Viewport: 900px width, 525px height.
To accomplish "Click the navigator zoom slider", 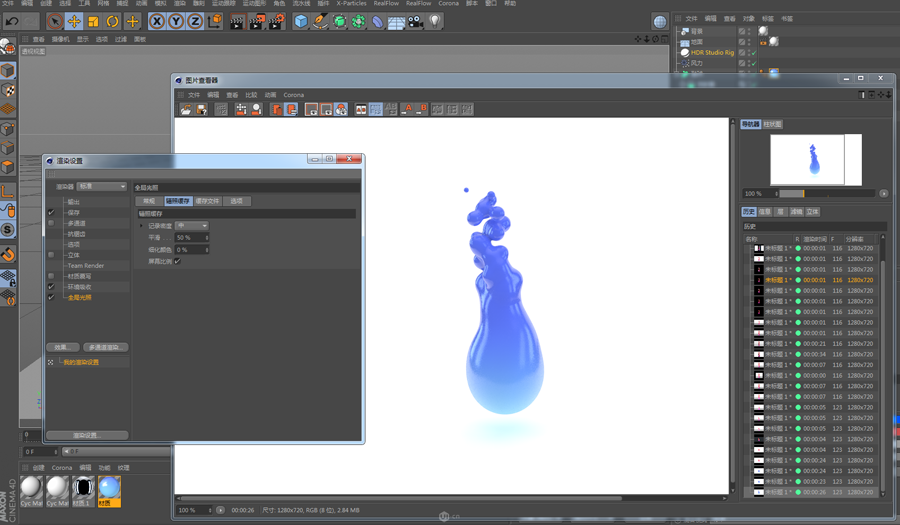I will click(827, 193).
